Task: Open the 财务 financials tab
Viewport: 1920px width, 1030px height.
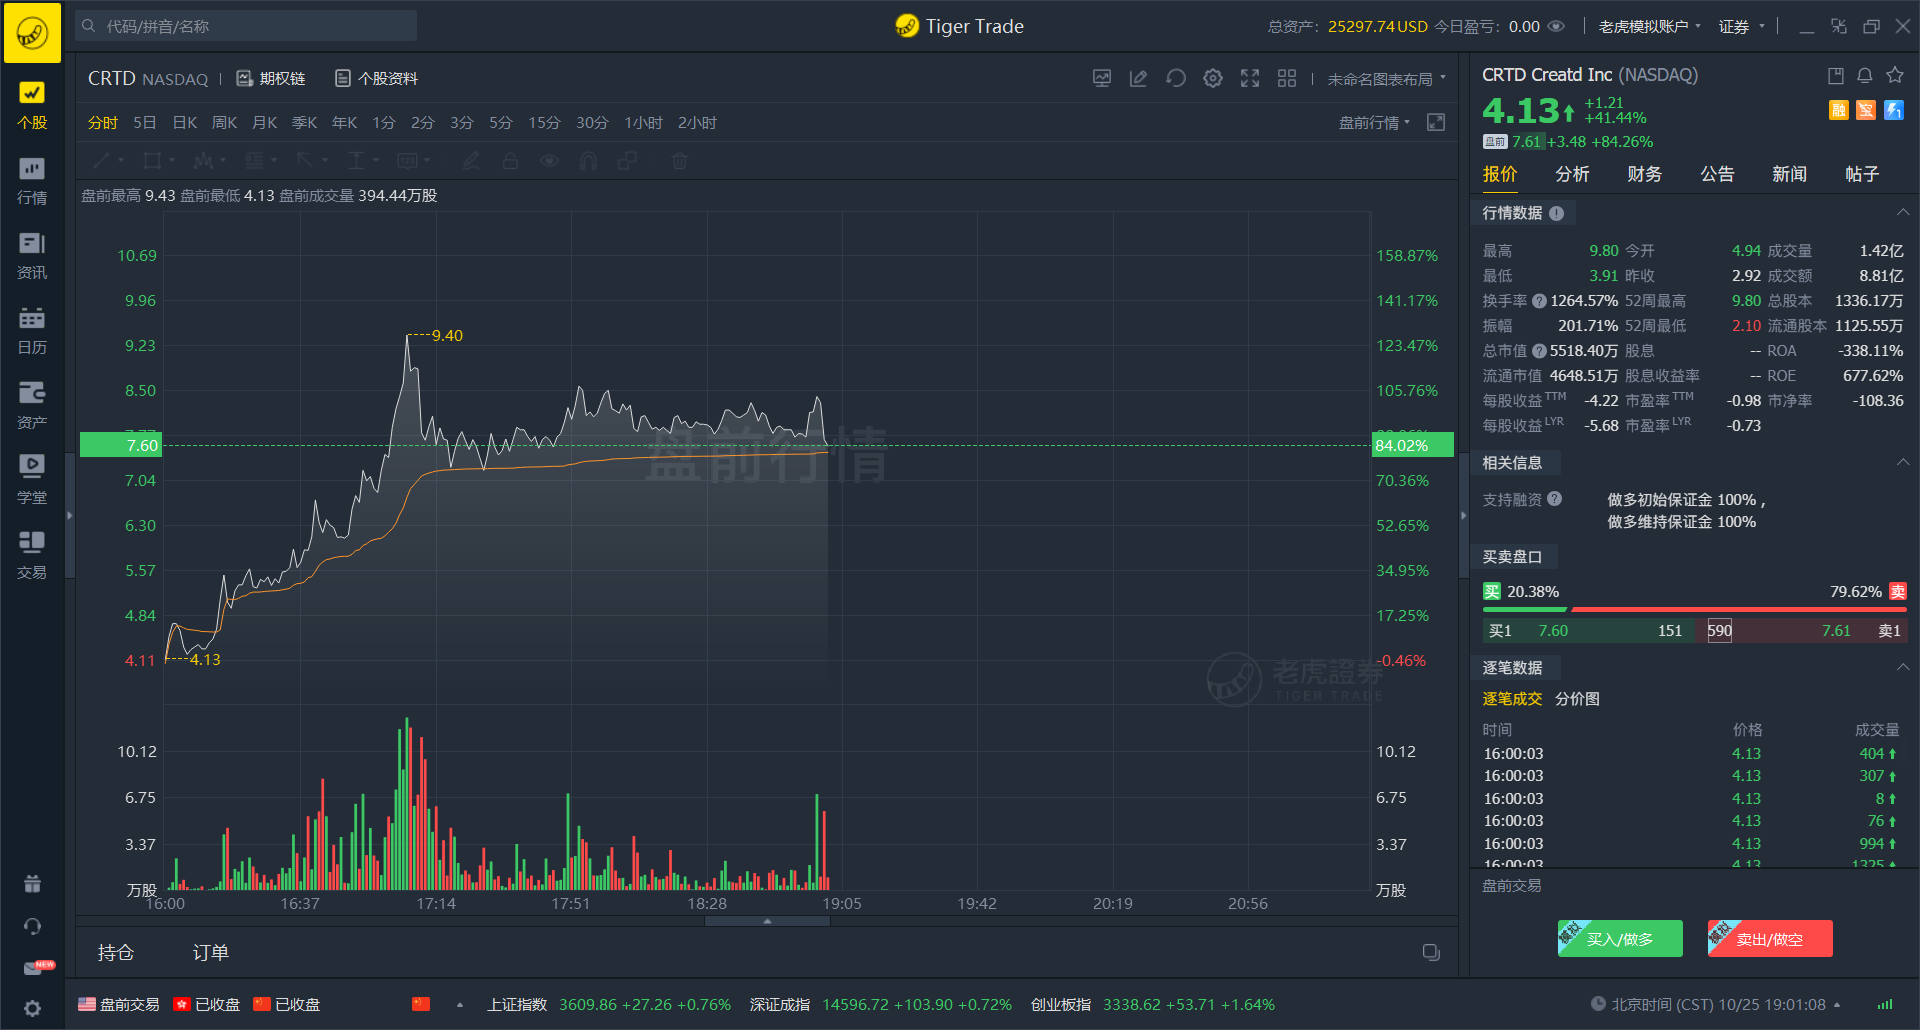Action: click(x=1644, y=174)
